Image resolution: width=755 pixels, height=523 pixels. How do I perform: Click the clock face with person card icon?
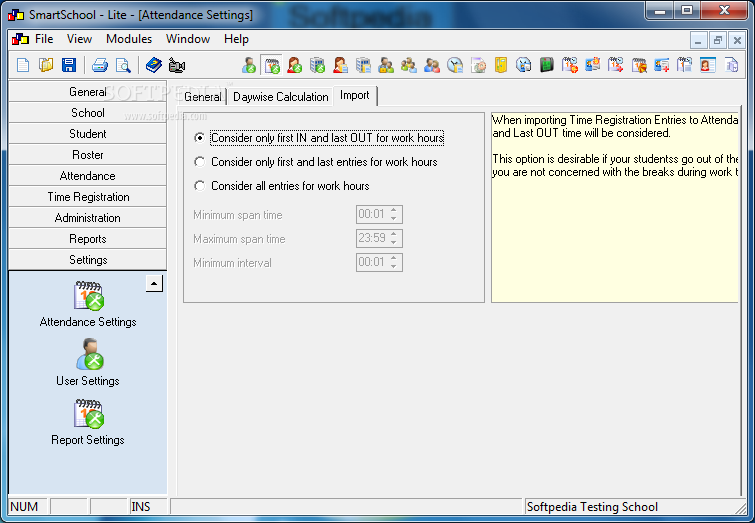[x=523, y=65]
